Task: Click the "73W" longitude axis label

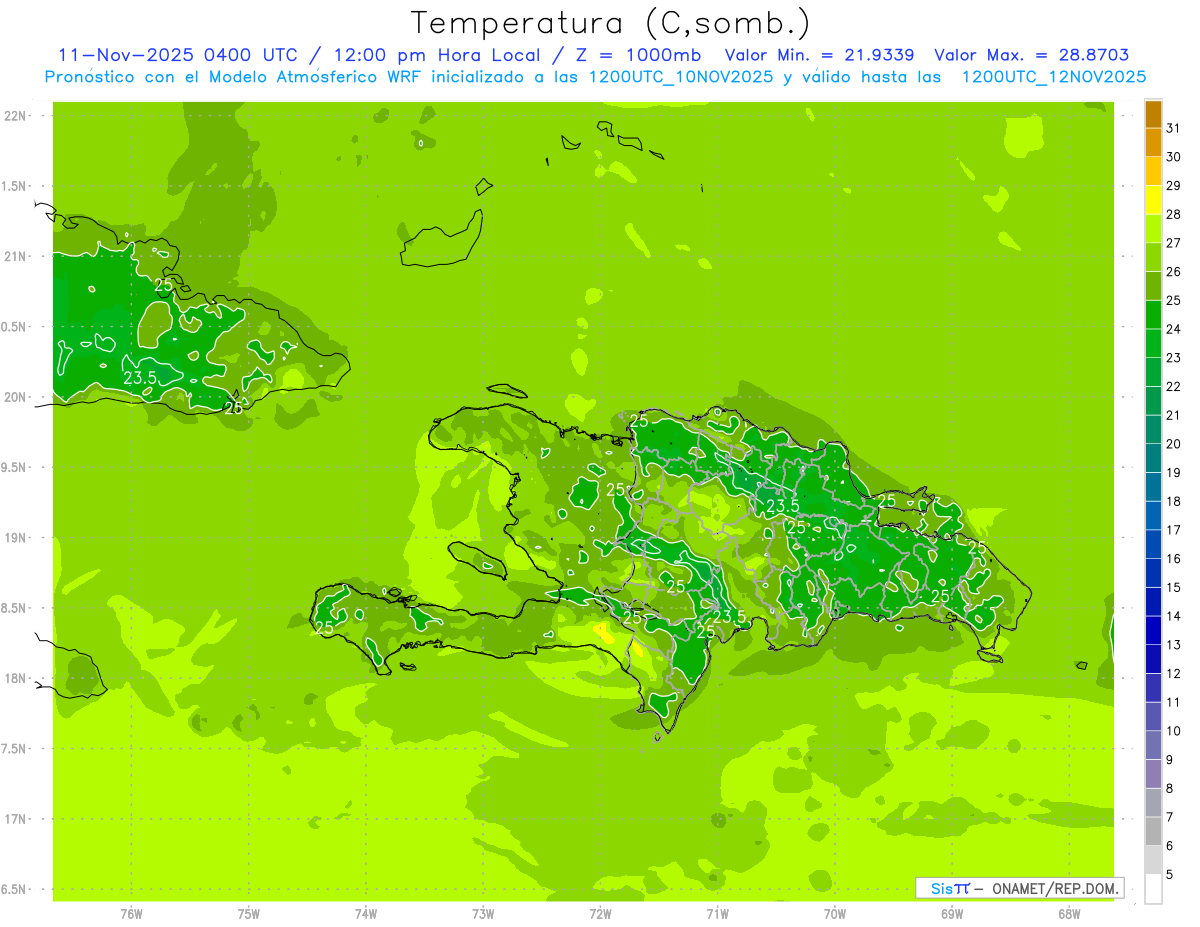Action: click(x=483, y=913)
